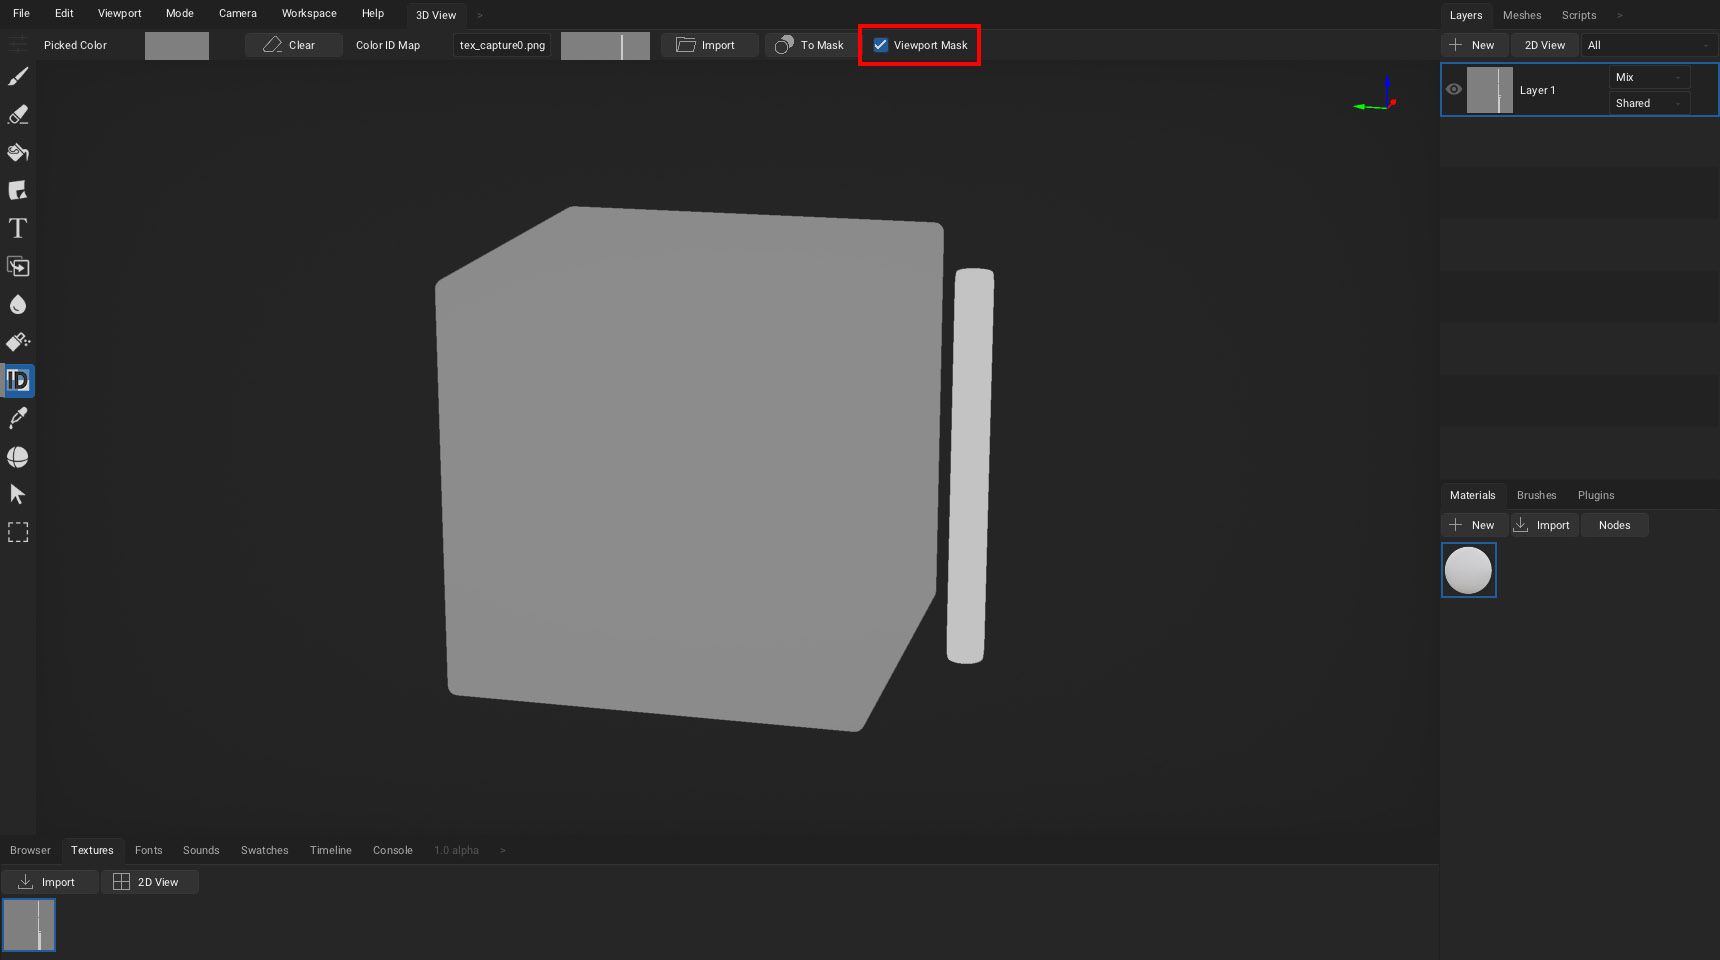Image resolution: width=1720 pixels, height=960 pixels.
Task: Switch to the Swatches tab
Action: (265, 850)
